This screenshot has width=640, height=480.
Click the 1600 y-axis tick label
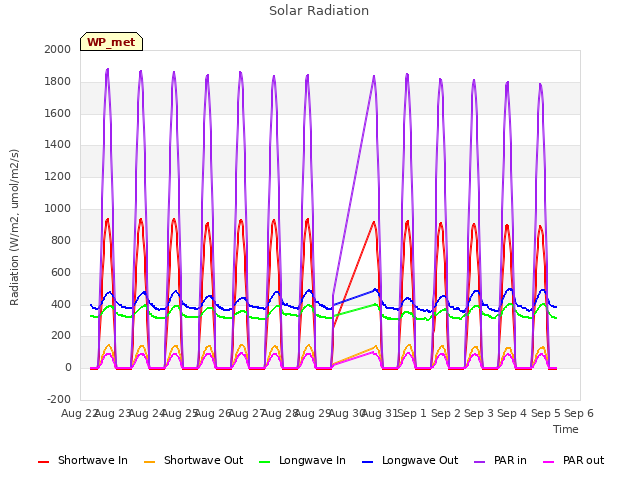click(x=58, y=113)
